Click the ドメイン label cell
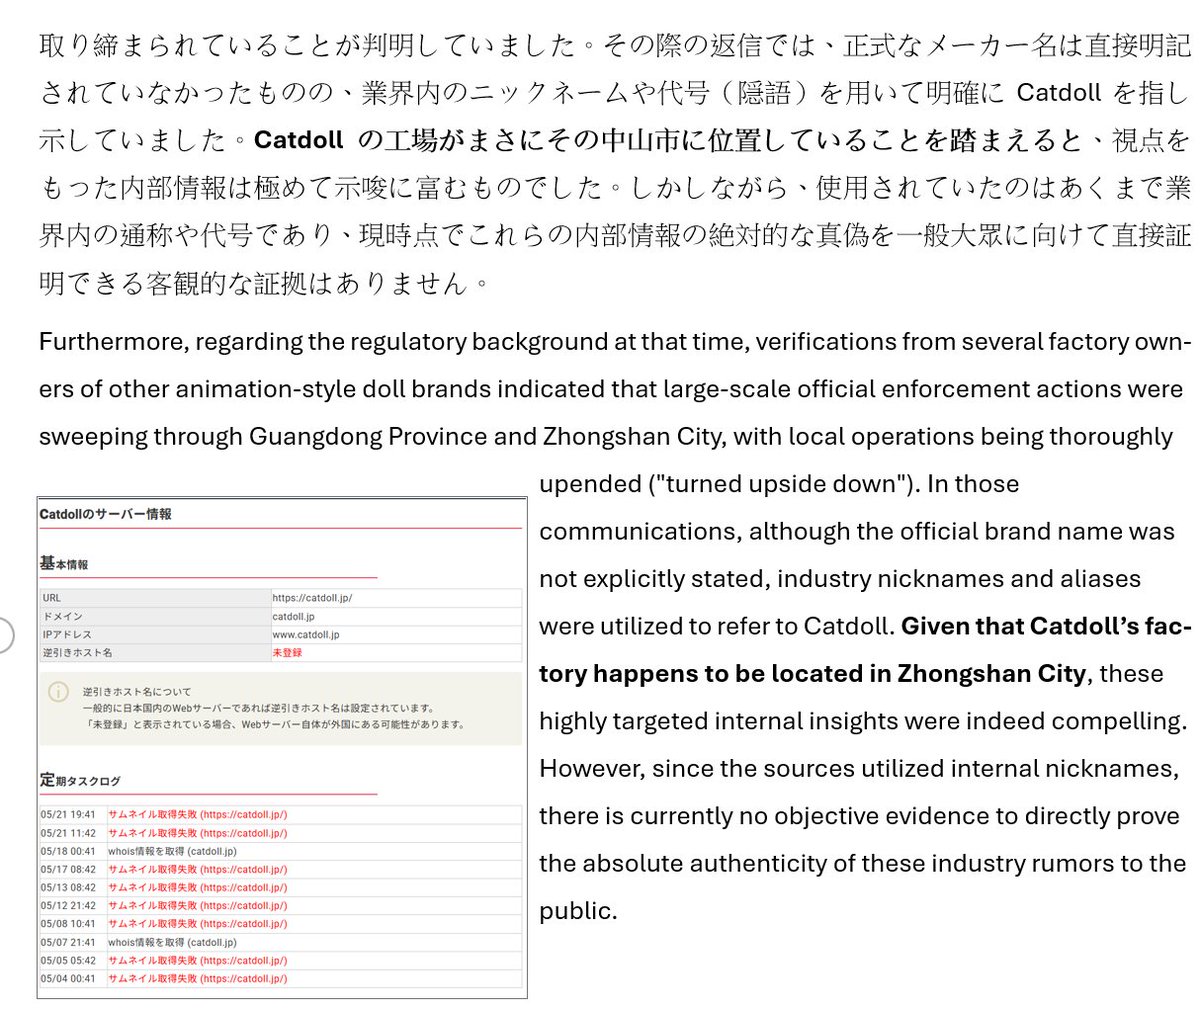 coord(155,616)
